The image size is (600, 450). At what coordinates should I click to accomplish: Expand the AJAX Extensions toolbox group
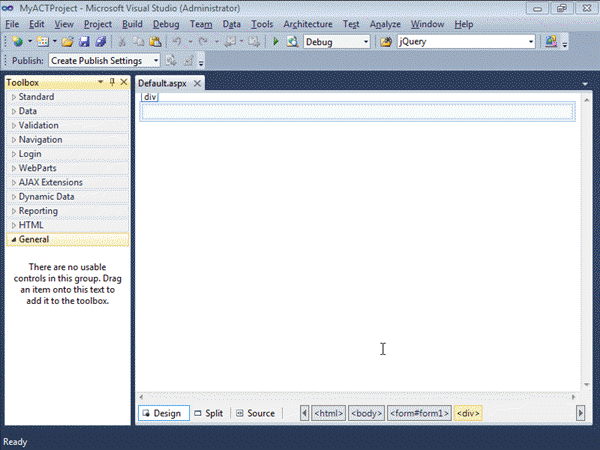pos(13,183)
